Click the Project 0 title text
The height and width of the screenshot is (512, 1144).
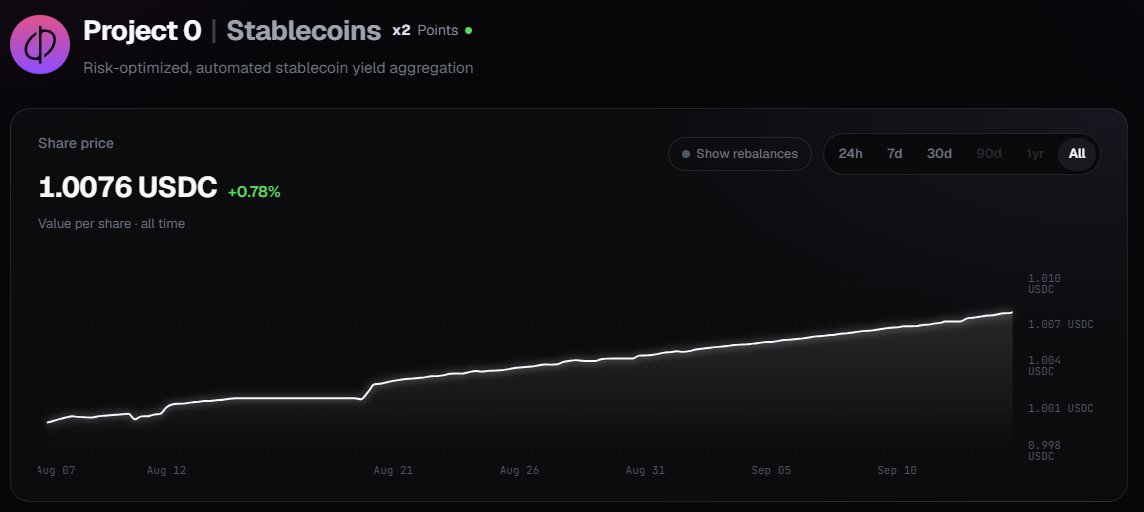142,31
